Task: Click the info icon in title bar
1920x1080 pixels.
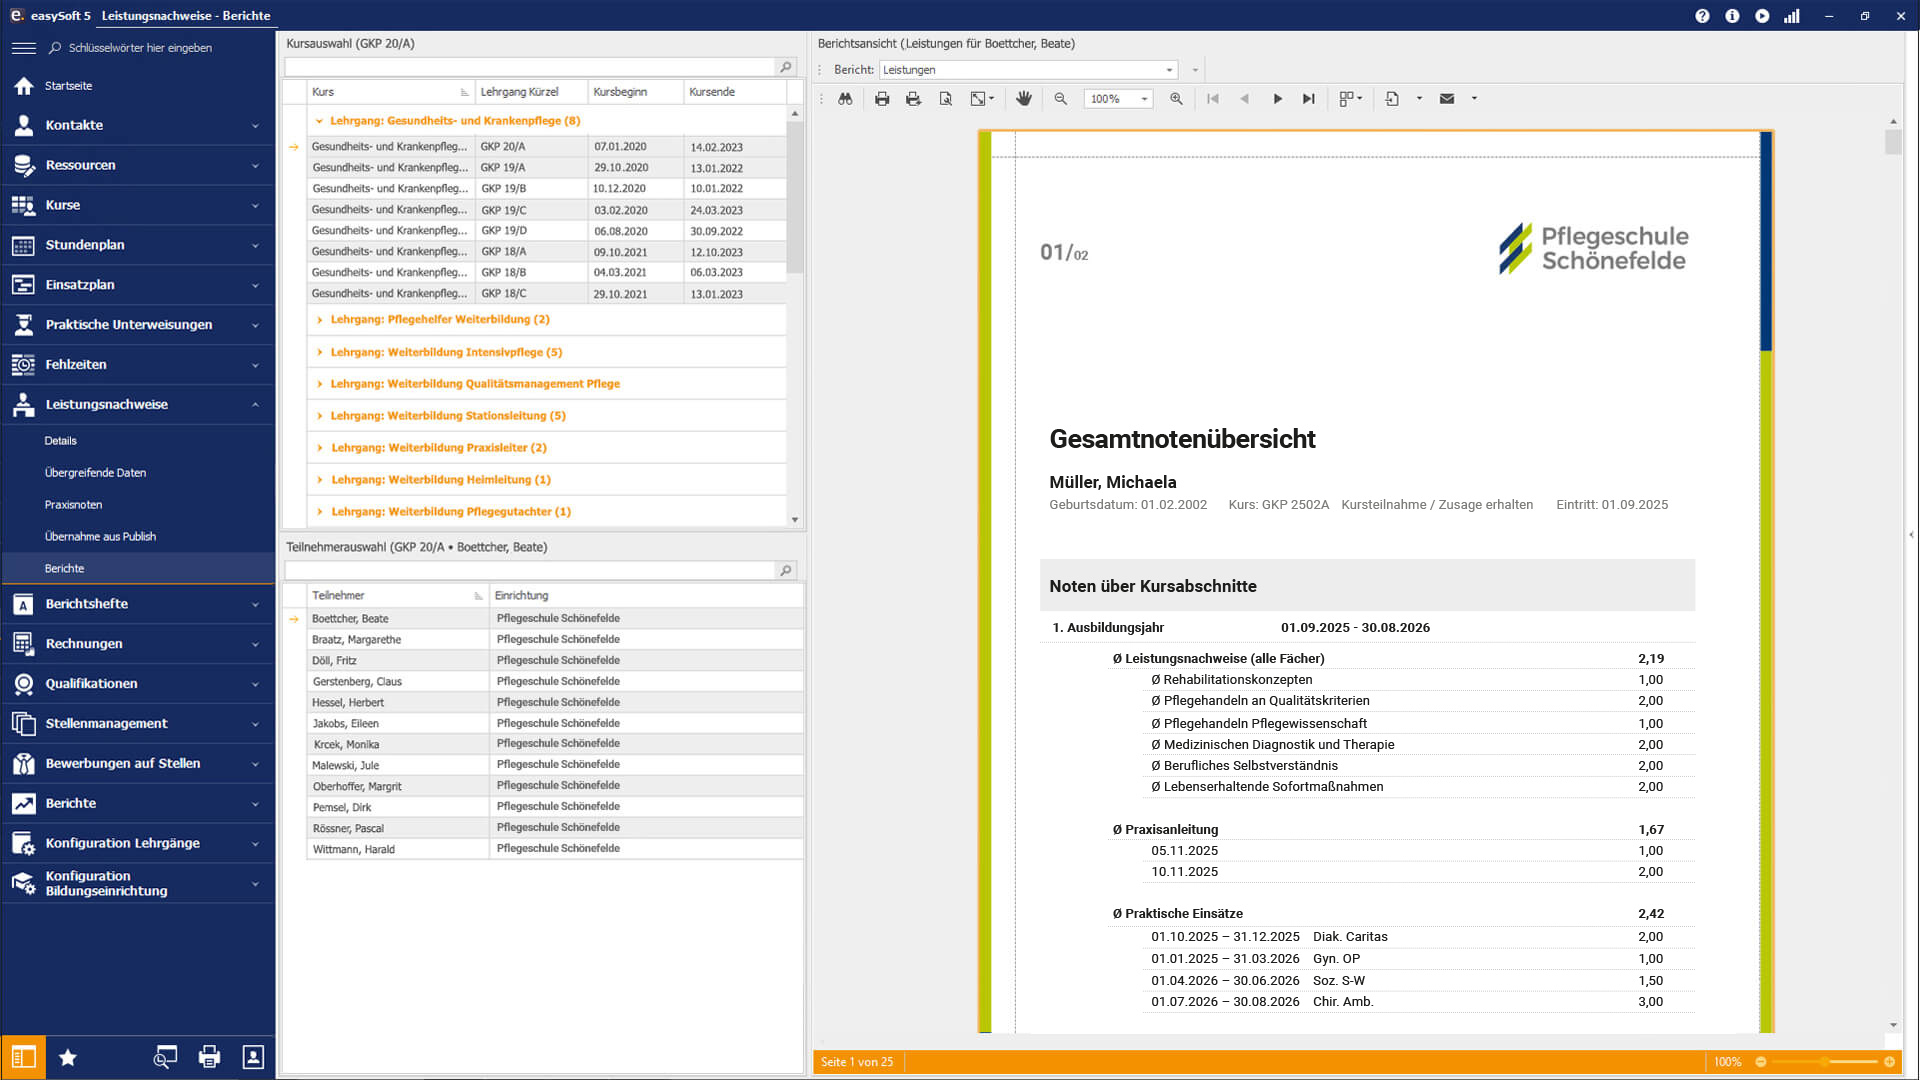Action: (1732, 16)
